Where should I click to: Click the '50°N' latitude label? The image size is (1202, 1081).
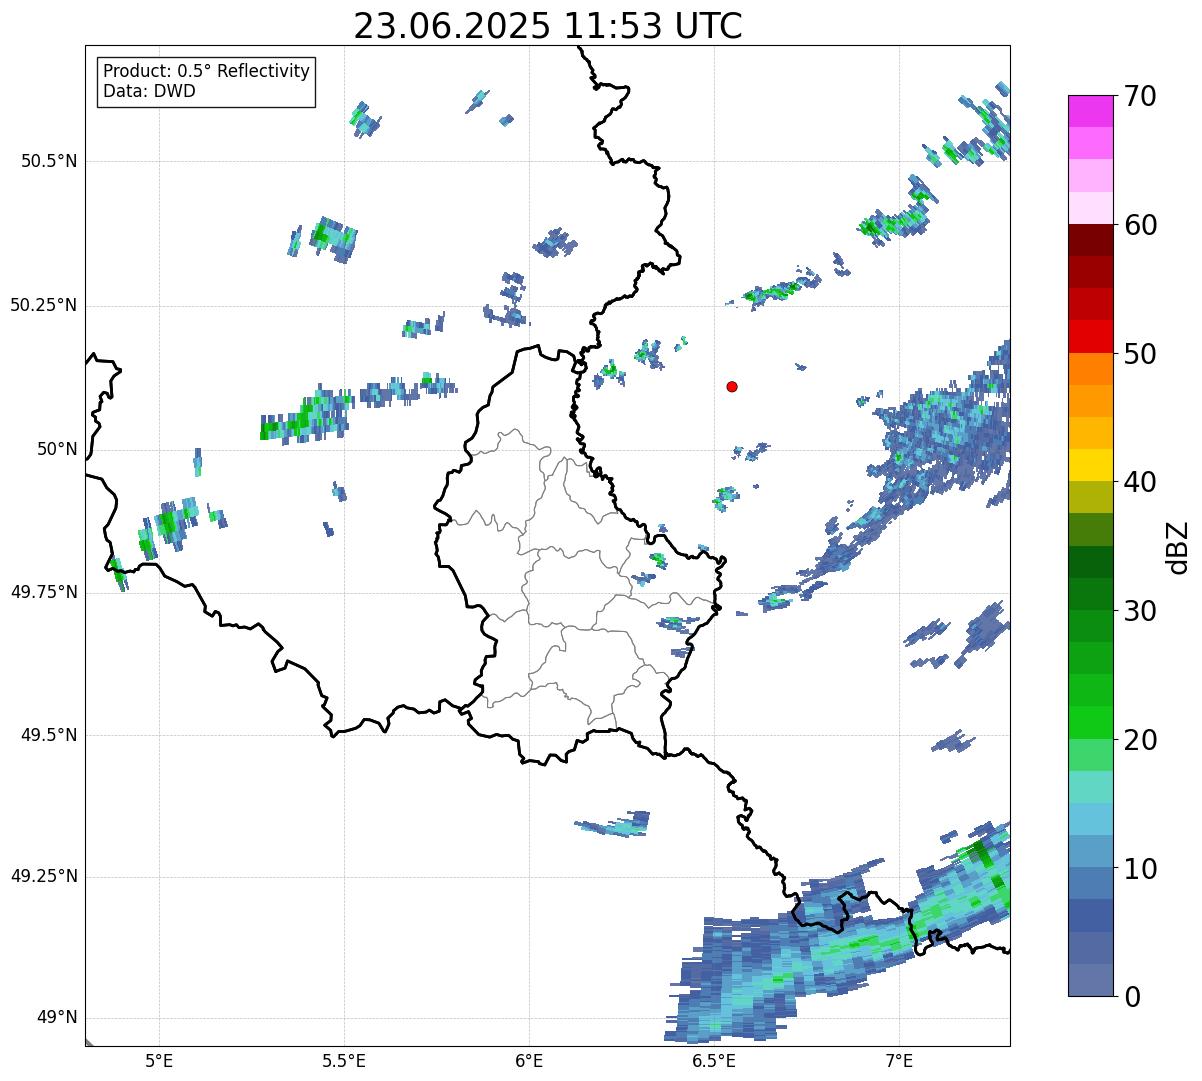[x=58, y=449]
